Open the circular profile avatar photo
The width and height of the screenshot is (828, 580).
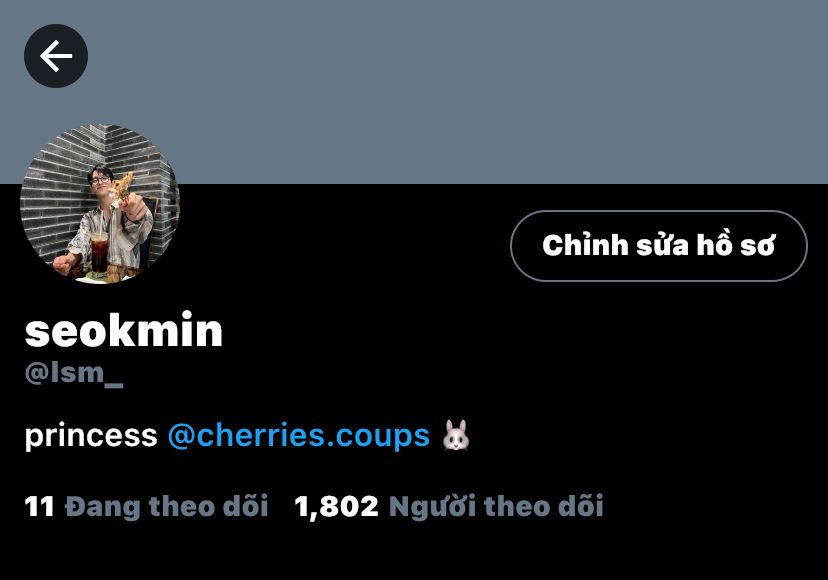[100, 204]
